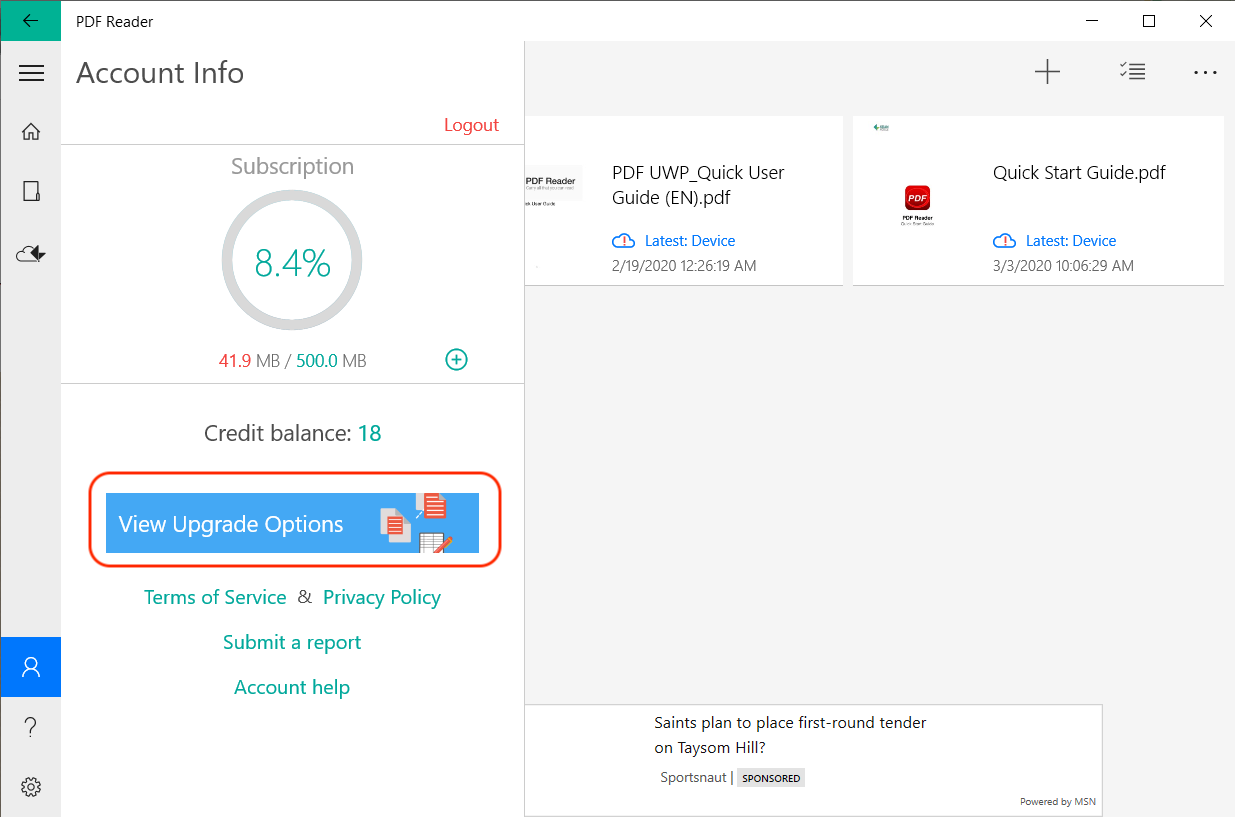Open the help question mark icon
Screen dimensions: 1235x817
[31, 727]
